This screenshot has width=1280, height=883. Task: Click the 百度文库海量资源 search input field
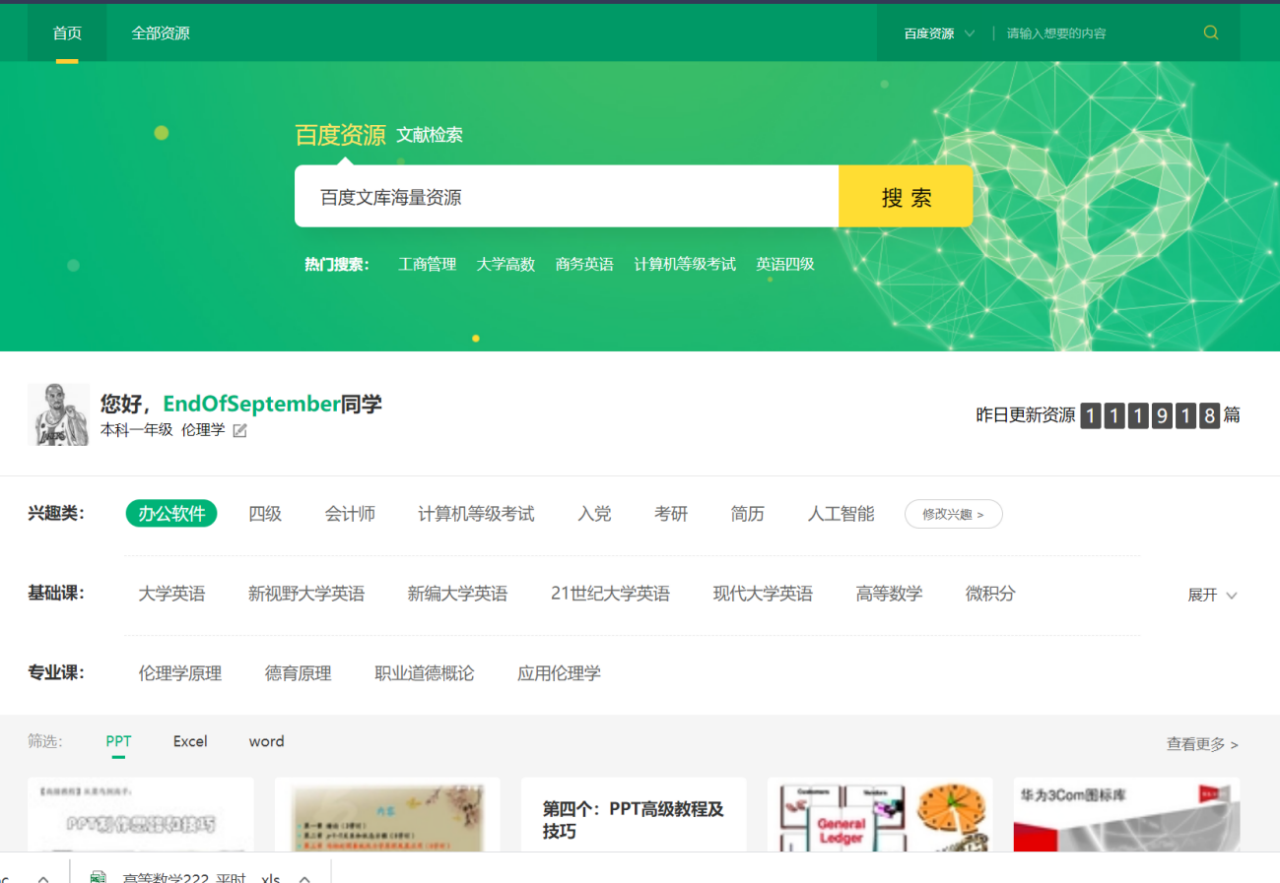tap(565, 196)
